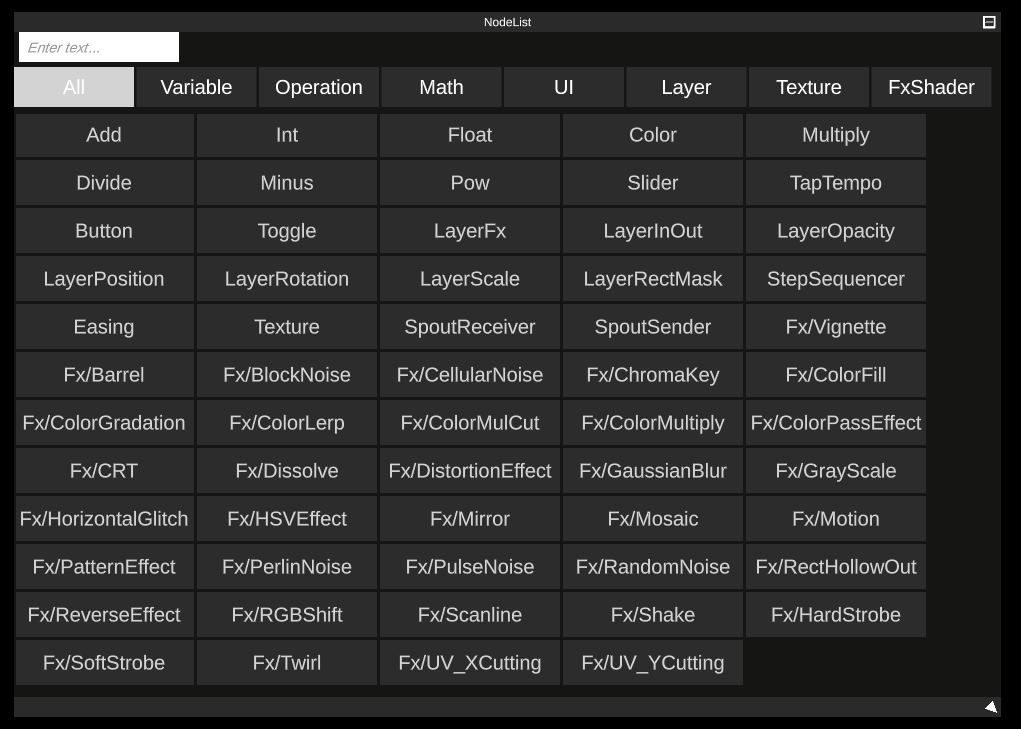Add a Color node
1021x729 pixels.
652,135
